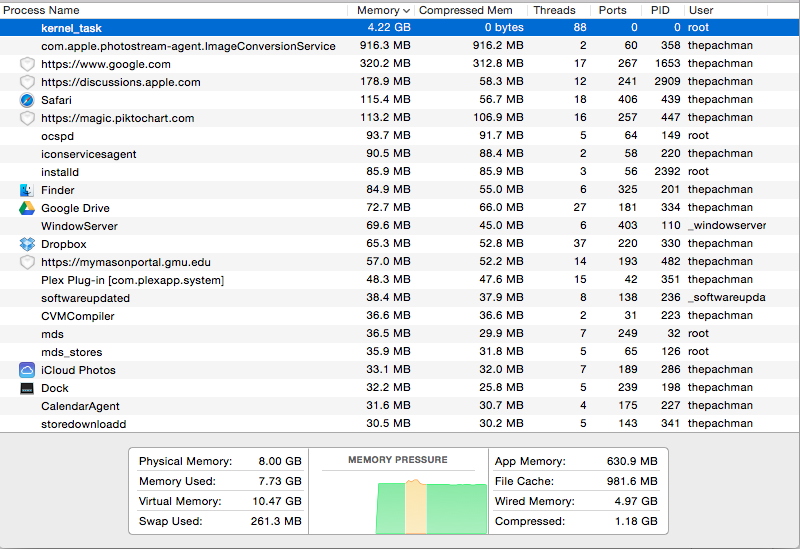800x549 pixels.
Task: Select the https://www.google.com process name
Action: pos(106,64)
